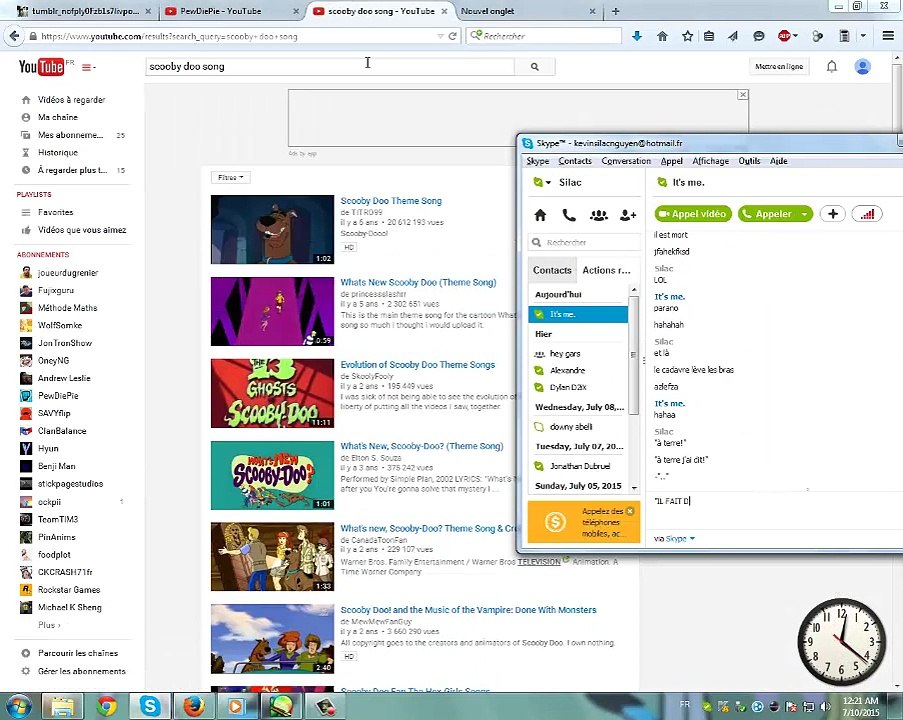Open Parcourir les chaînes
Image resolution: width=903 pixels, height=720 pixels.
point(78,653)
